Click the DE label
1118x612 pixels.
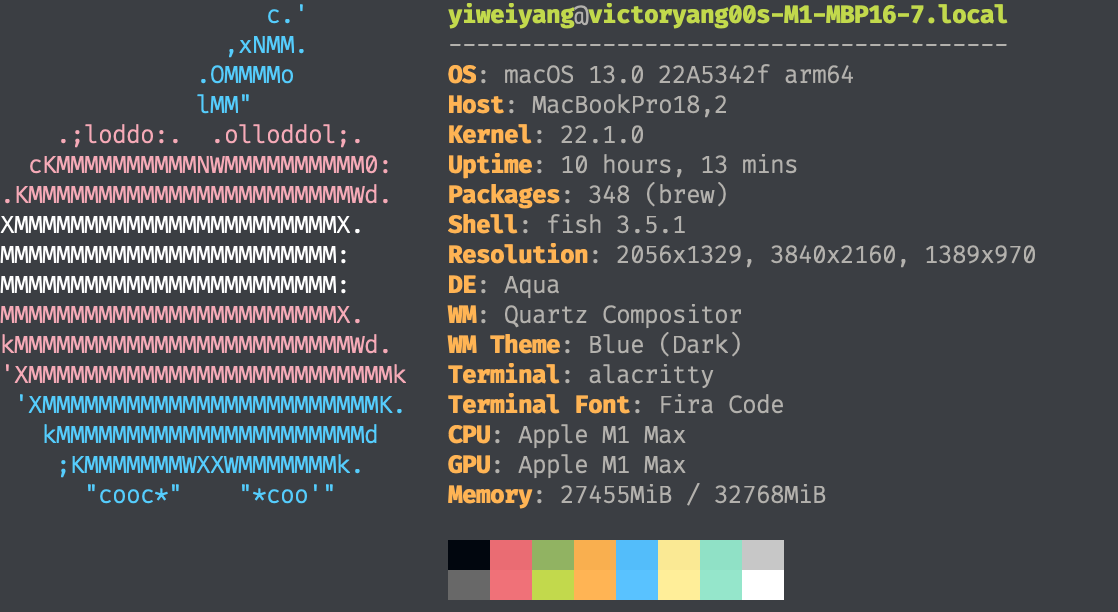pyautogui.click(x=461, y=285)
